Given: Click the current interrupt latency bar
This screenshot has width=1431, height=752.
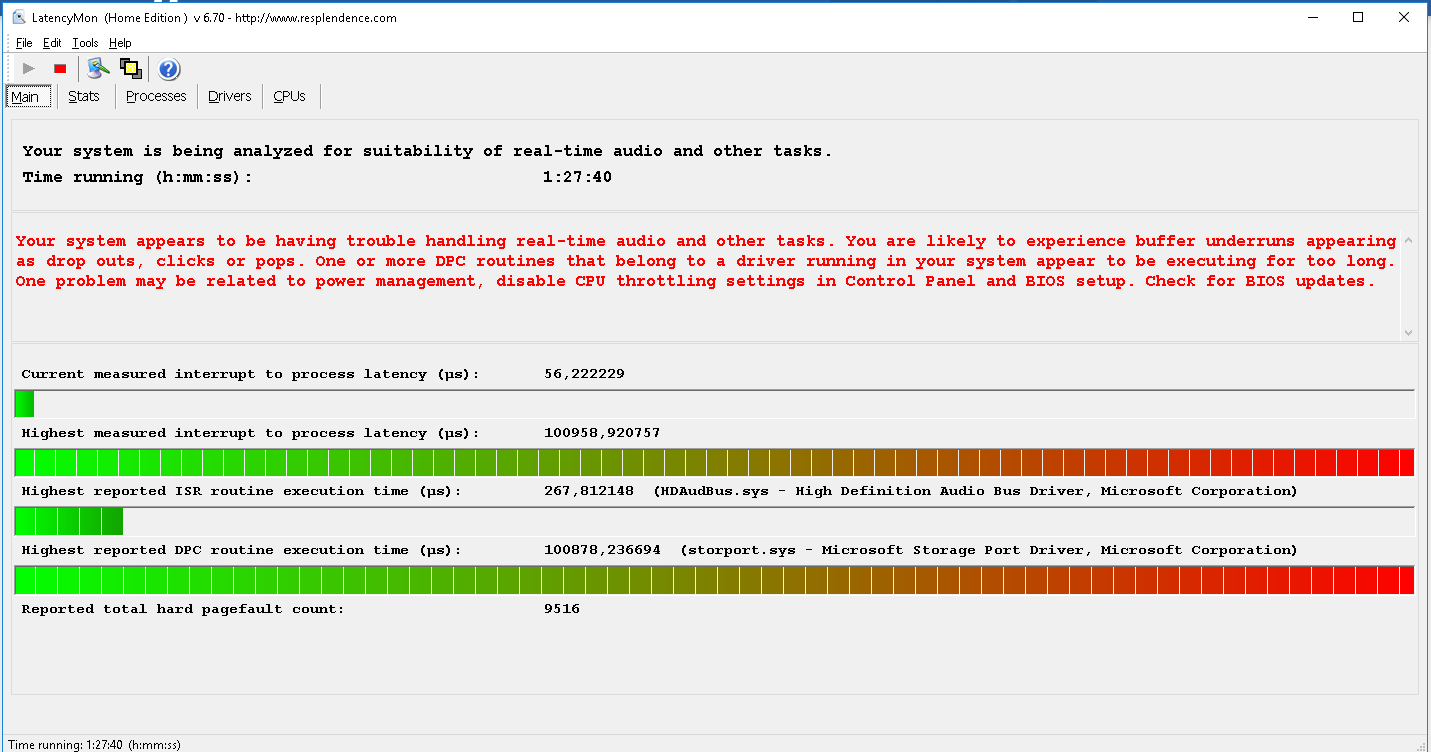Looking at the screenshot, I should pos(714,404).
